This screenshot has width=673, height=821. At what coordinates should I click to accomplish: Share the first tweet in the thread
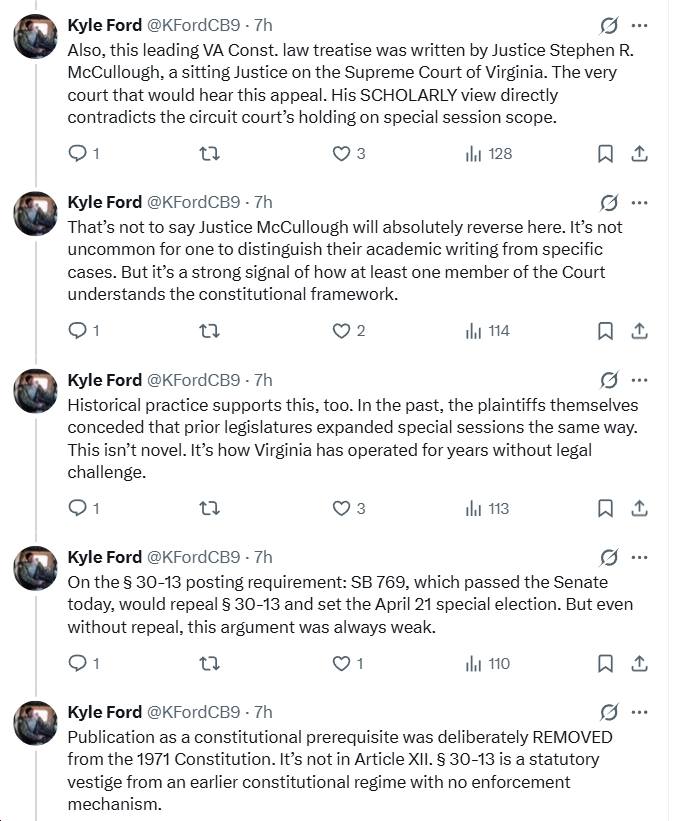(640, 153)
